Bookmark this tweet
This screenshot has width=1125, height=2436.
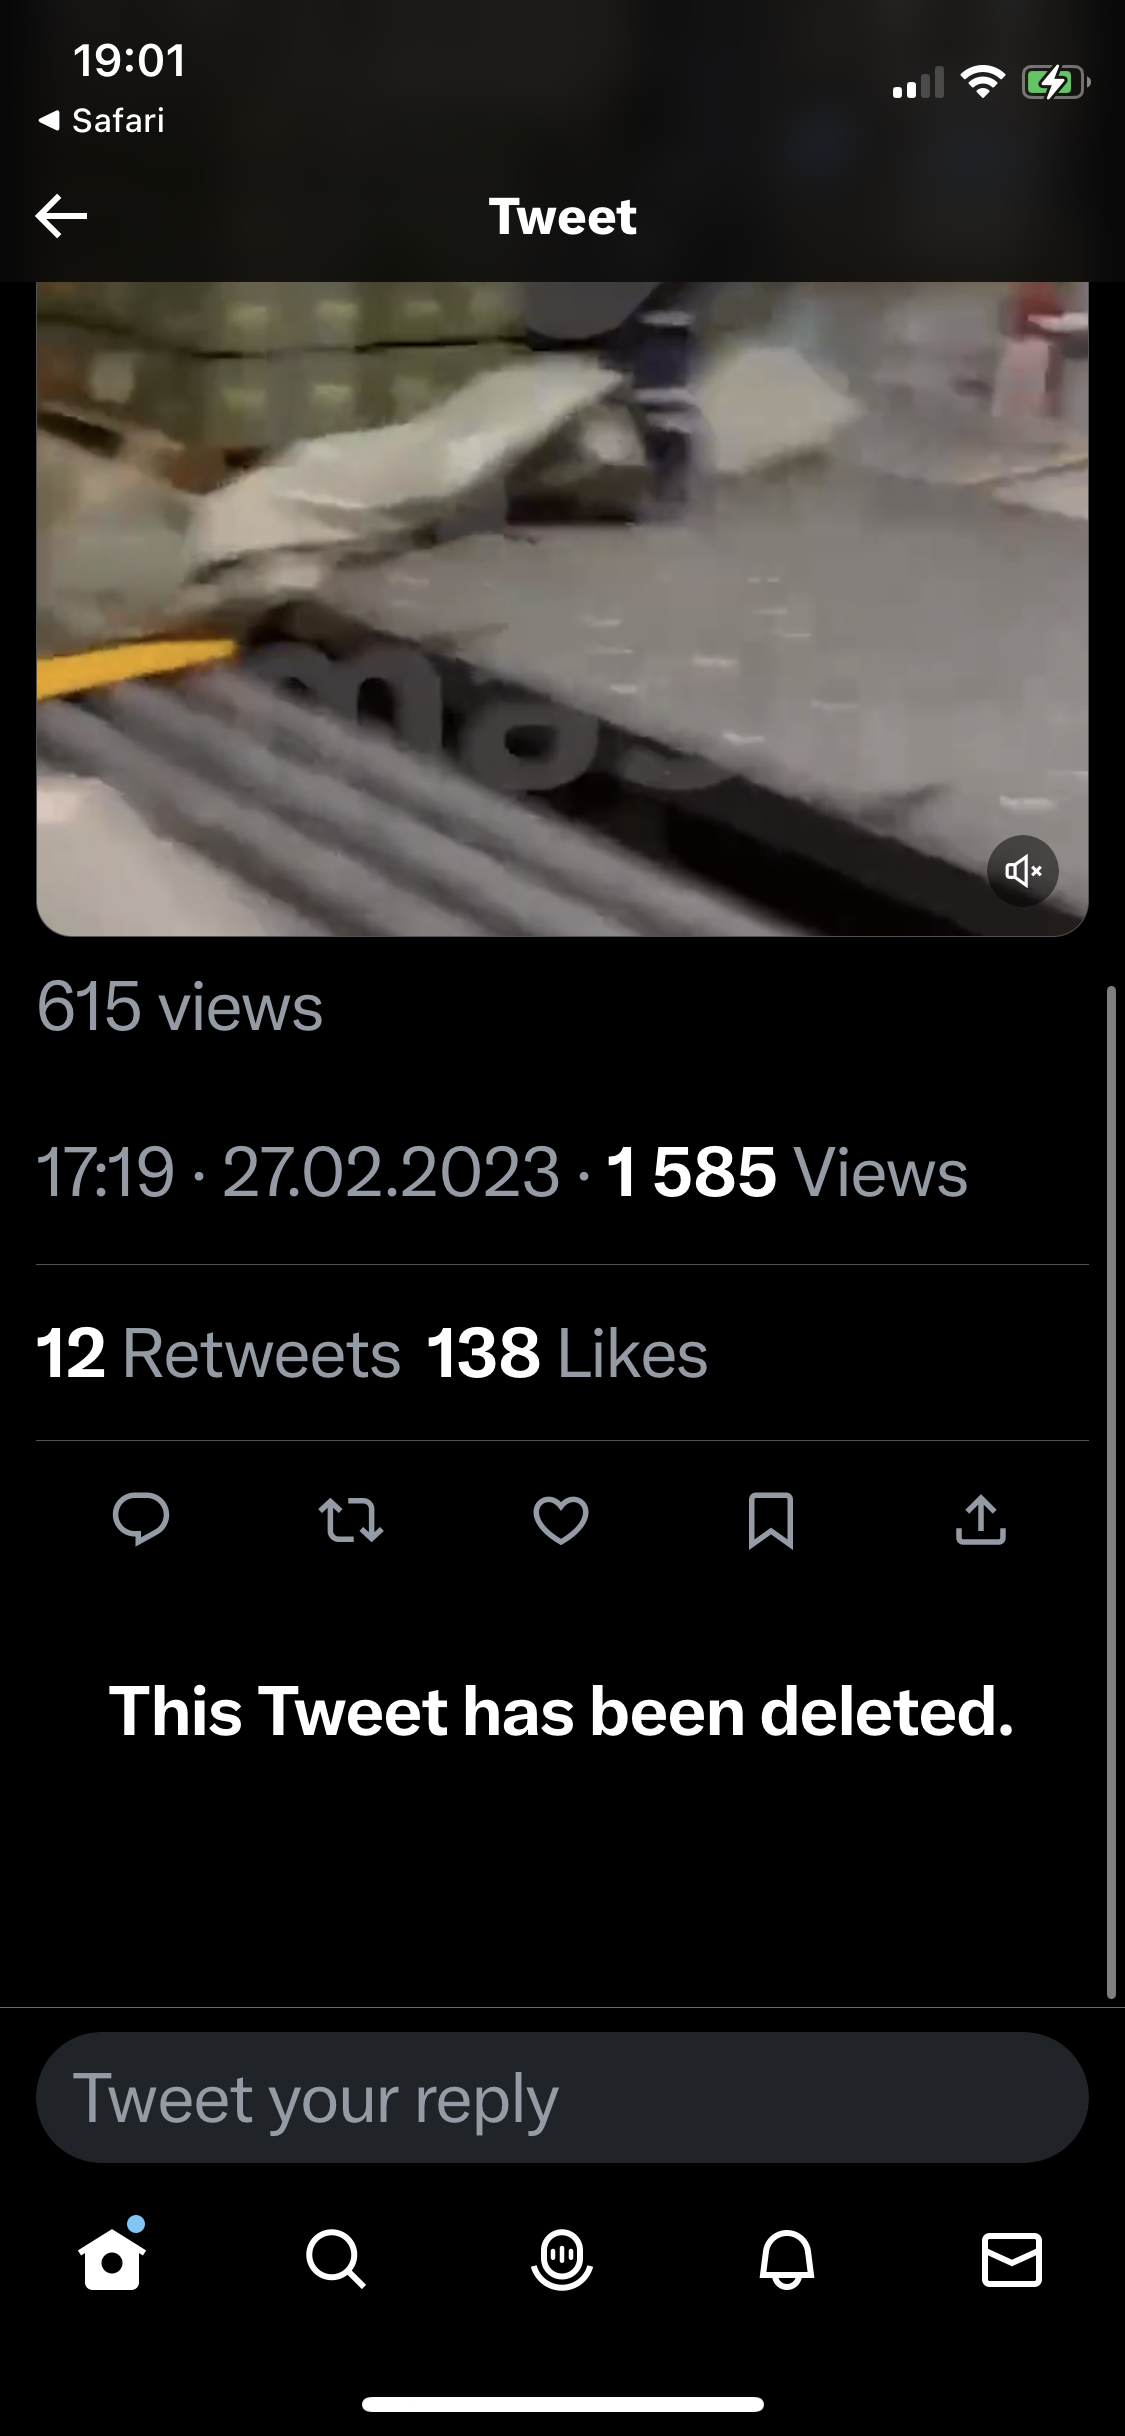click(771, 1520)
